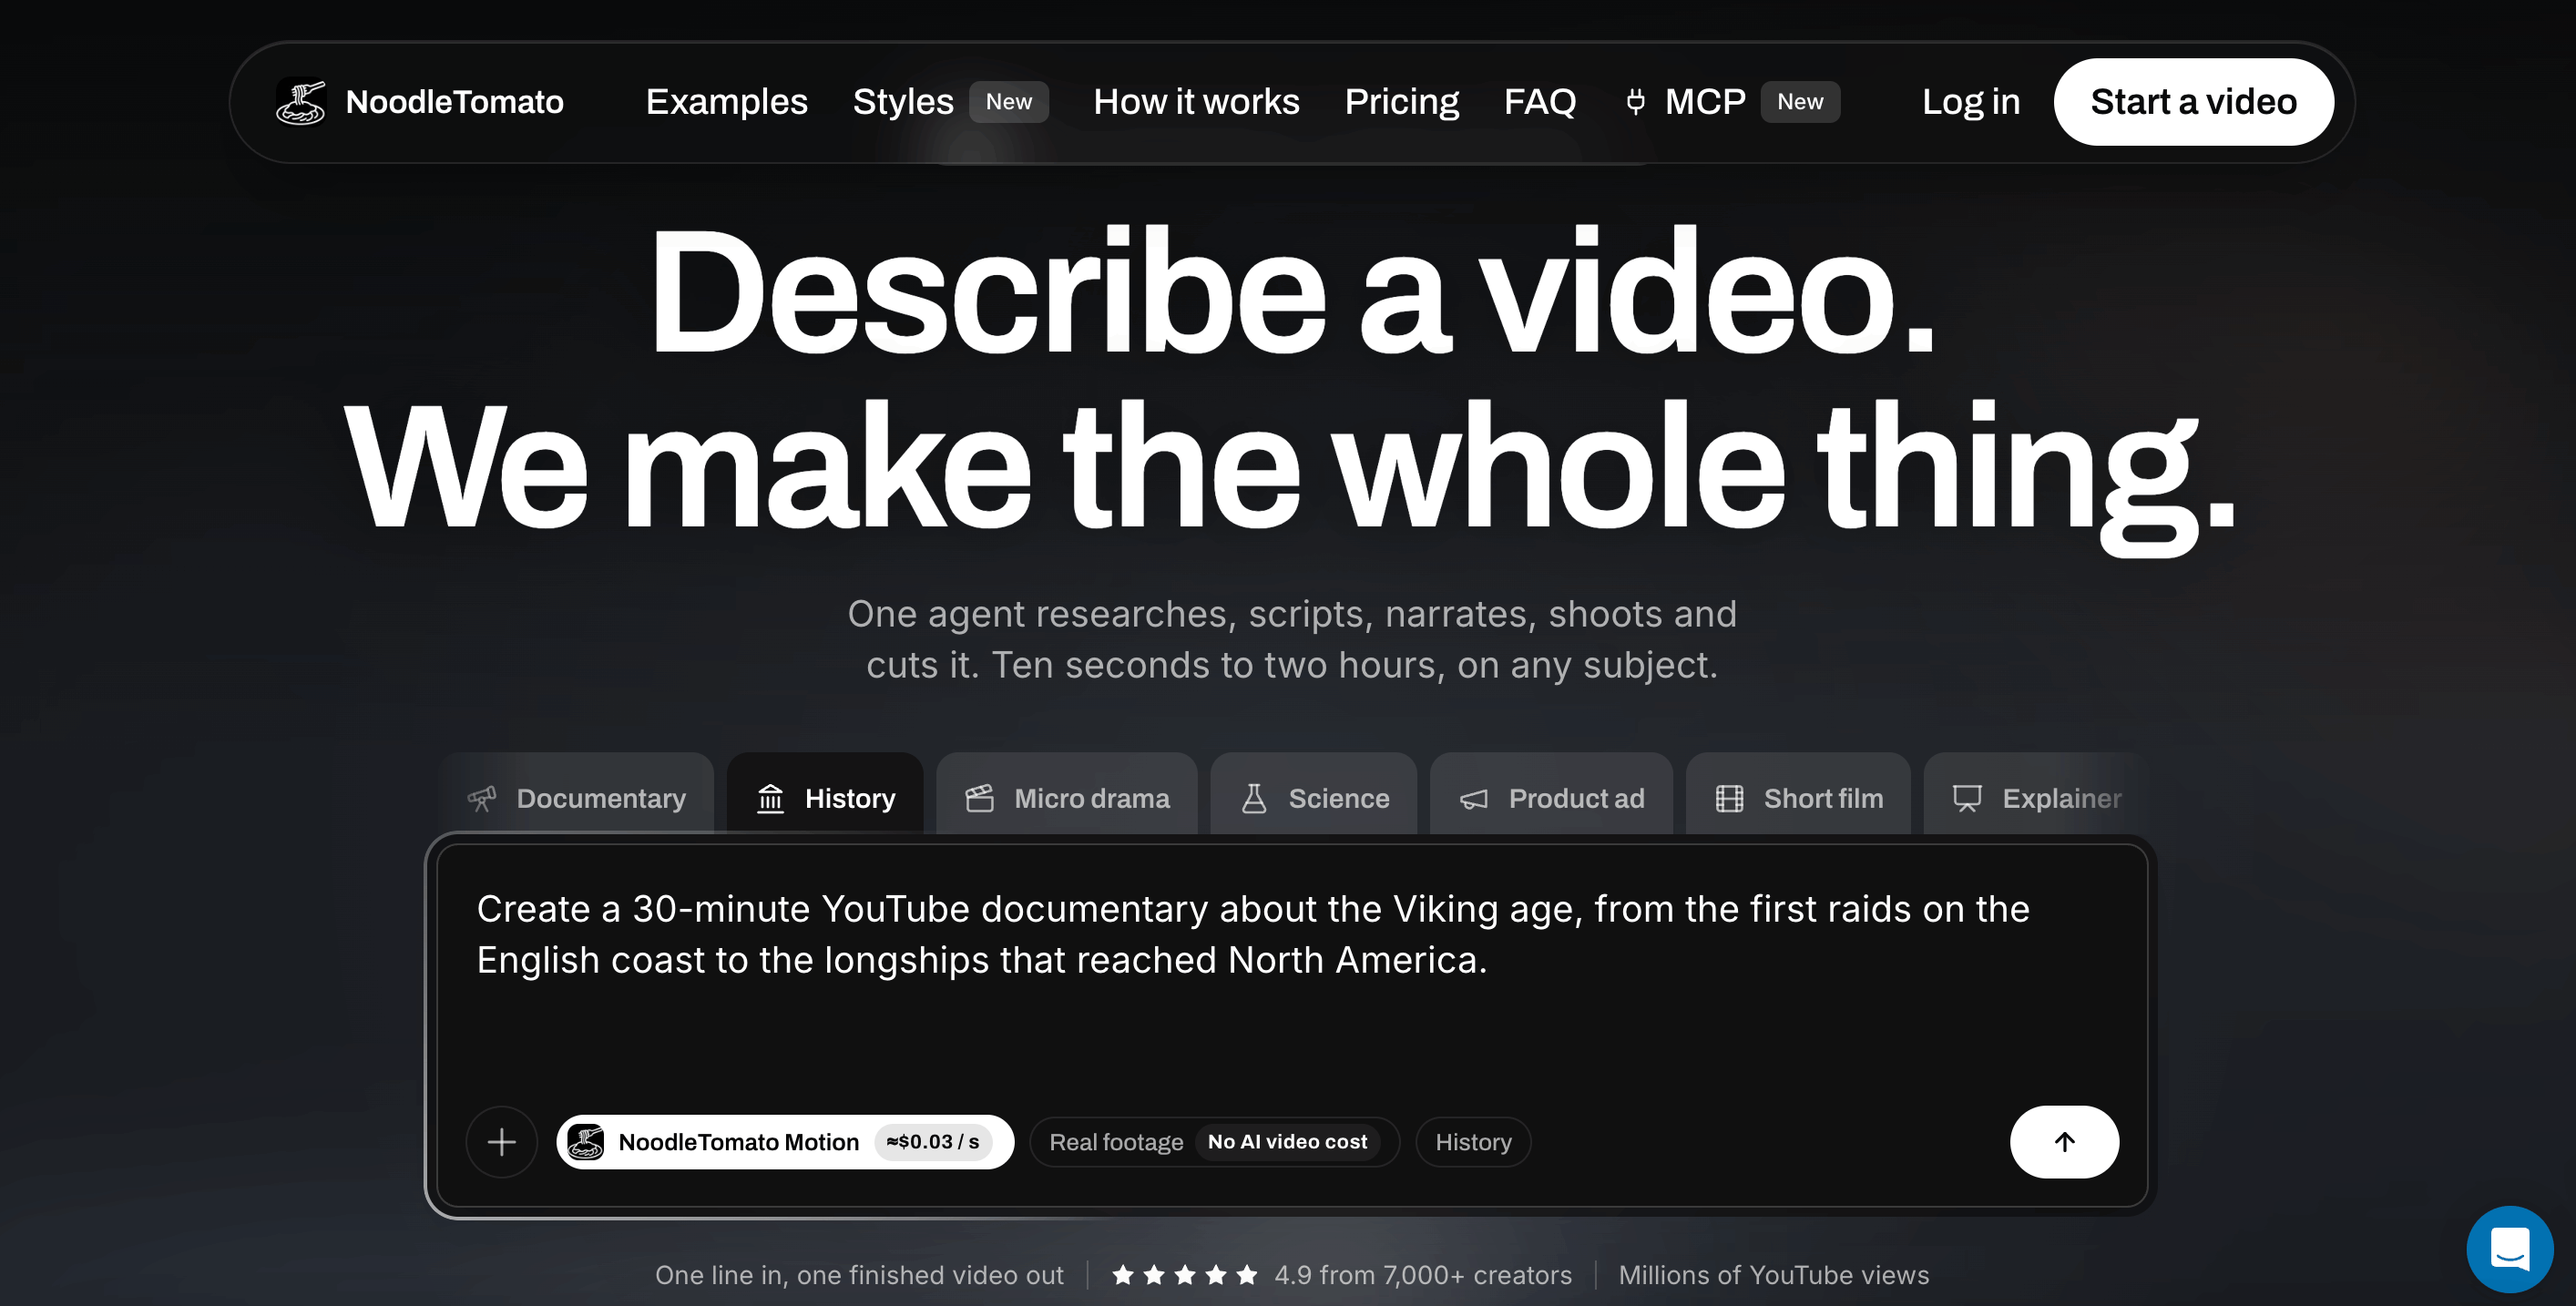Image resolution: width=2576 pixels, height=1306 pixels.
Task: Click the museum icon on History tab
Action: pos(770,798)
